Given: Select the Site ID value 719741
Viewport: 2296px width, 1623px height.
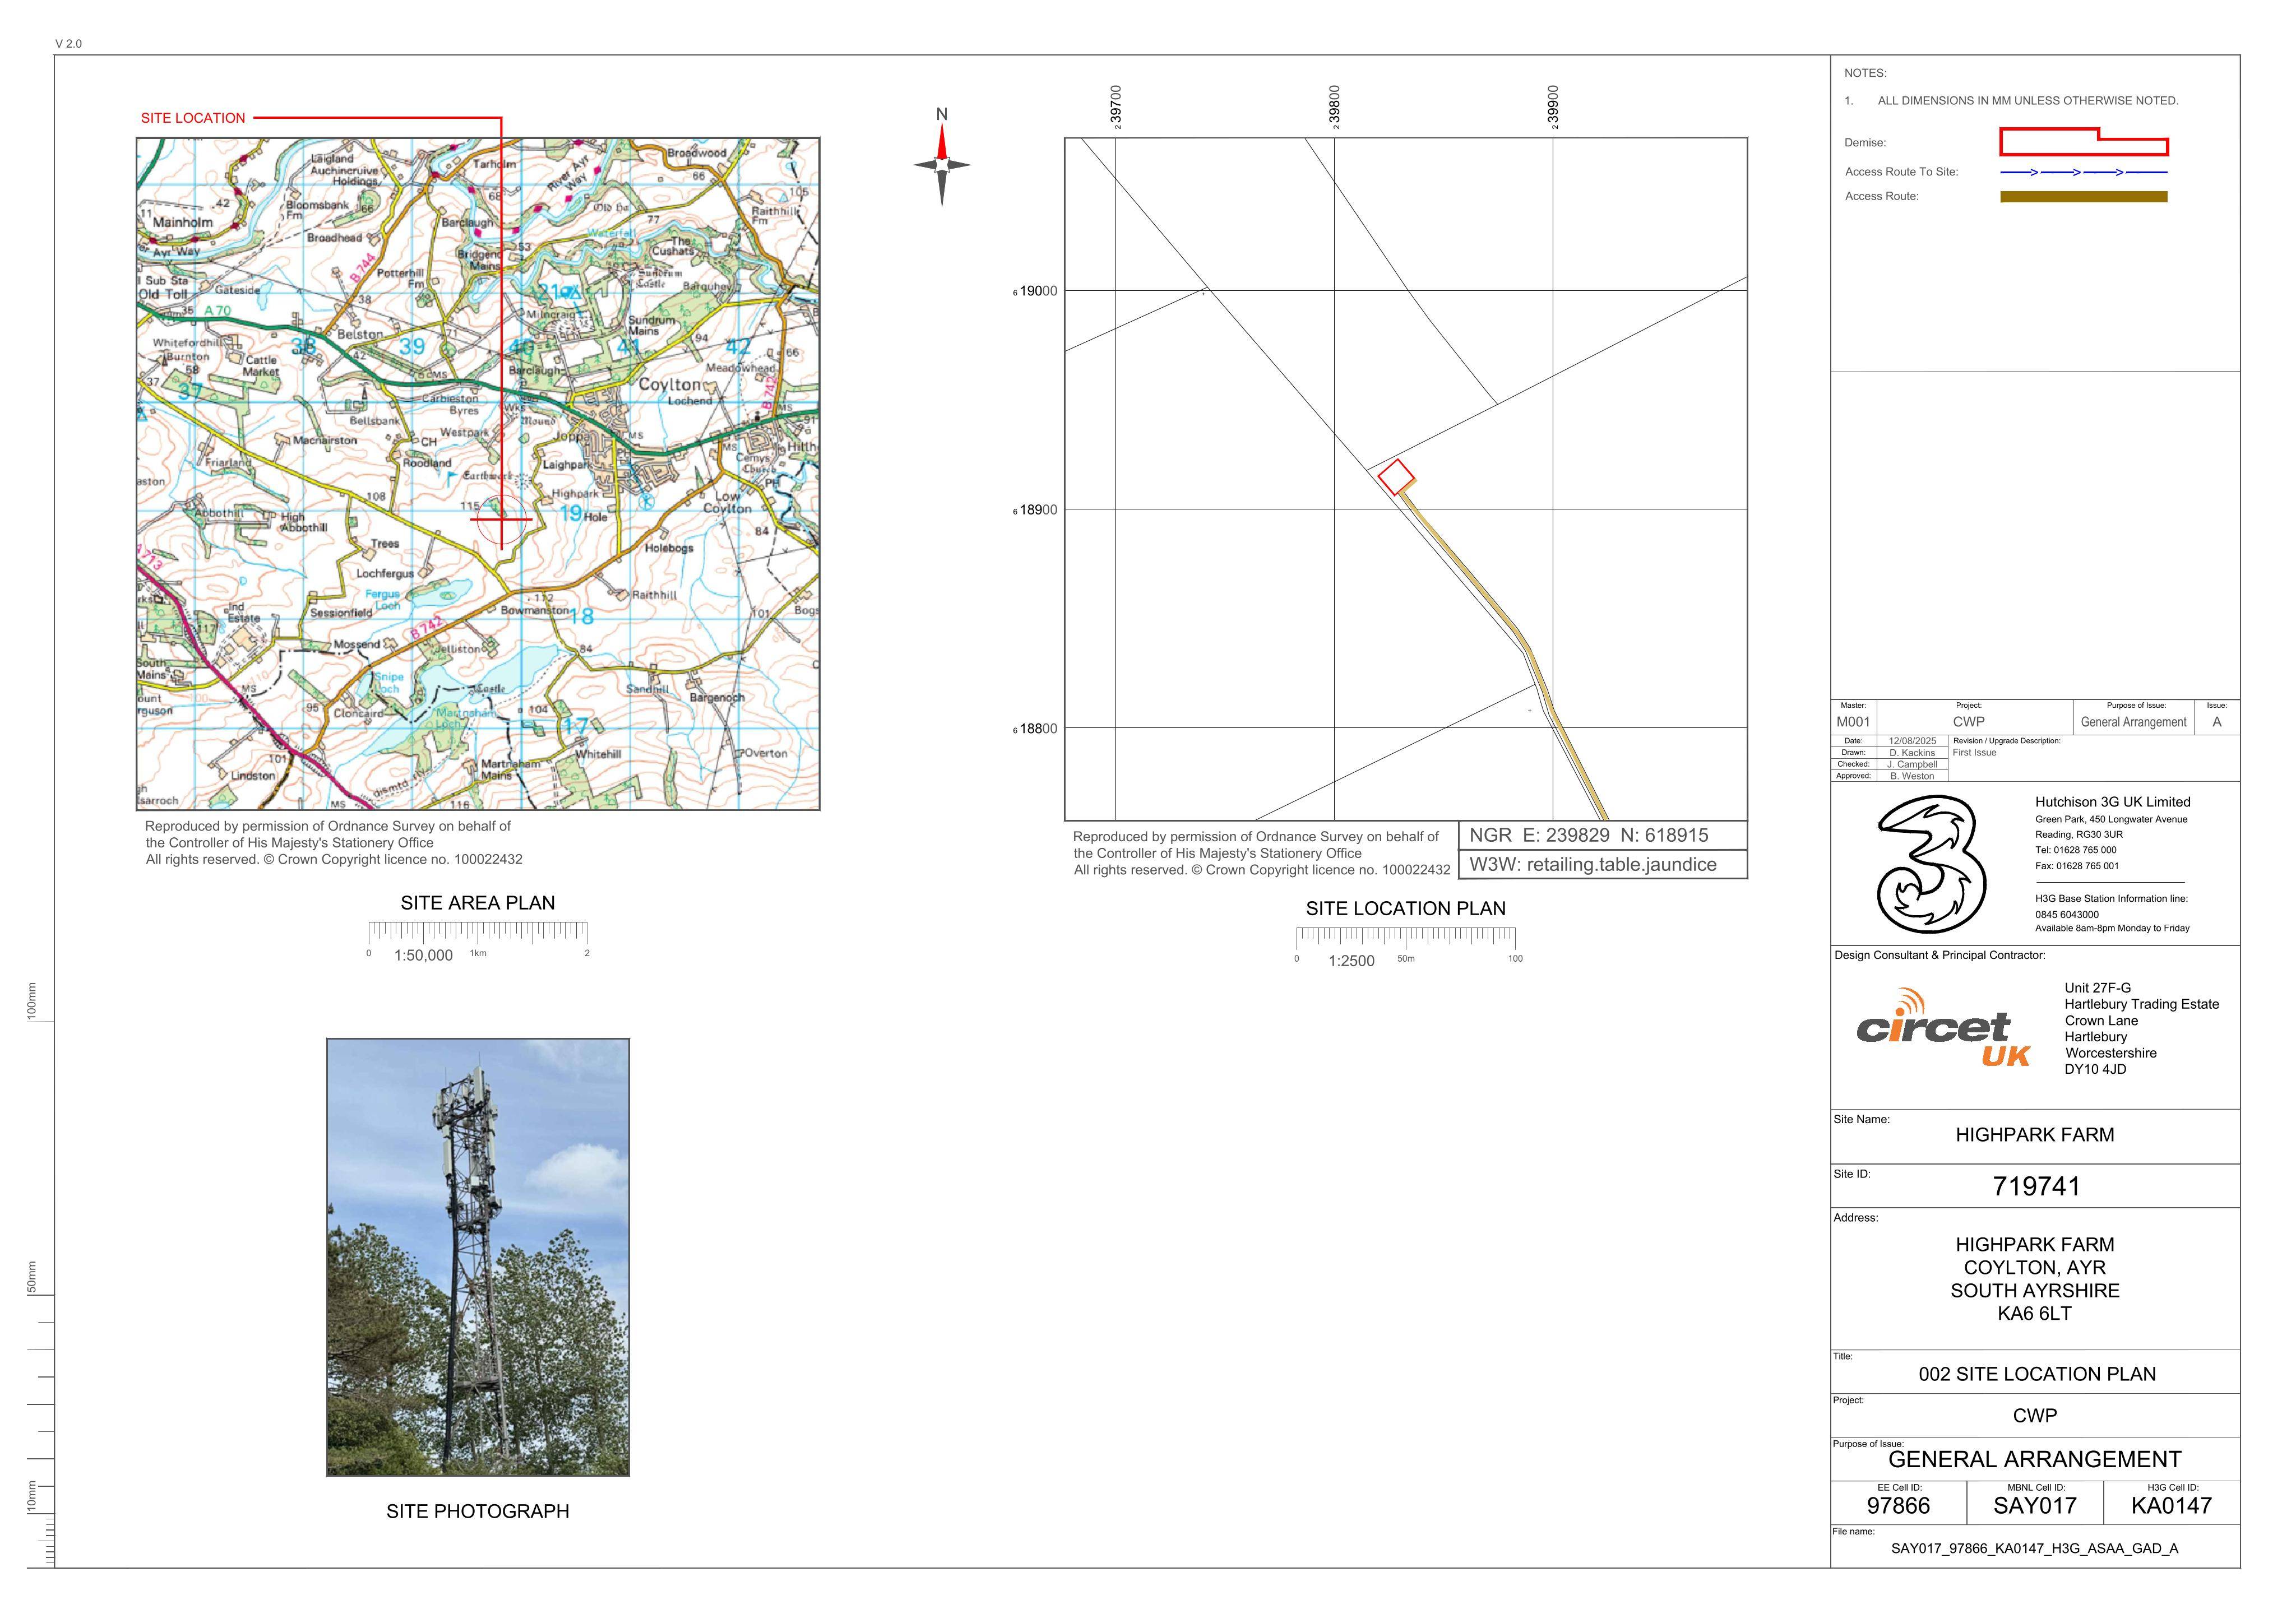Looking at the screenshot, I should click(x=2036, y=1187).
